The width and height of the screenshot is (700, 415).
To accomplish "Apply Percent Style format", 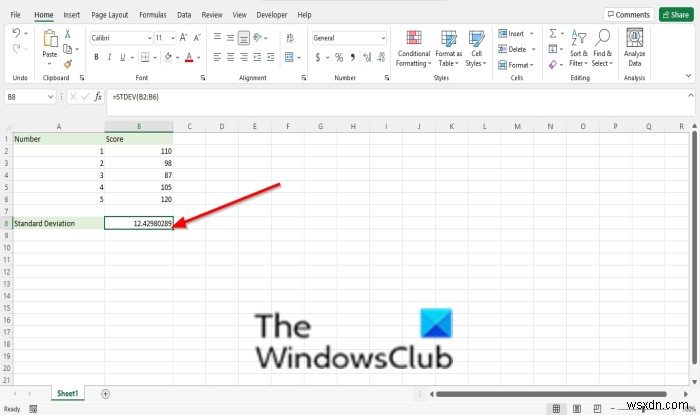I will click(339, 57).
